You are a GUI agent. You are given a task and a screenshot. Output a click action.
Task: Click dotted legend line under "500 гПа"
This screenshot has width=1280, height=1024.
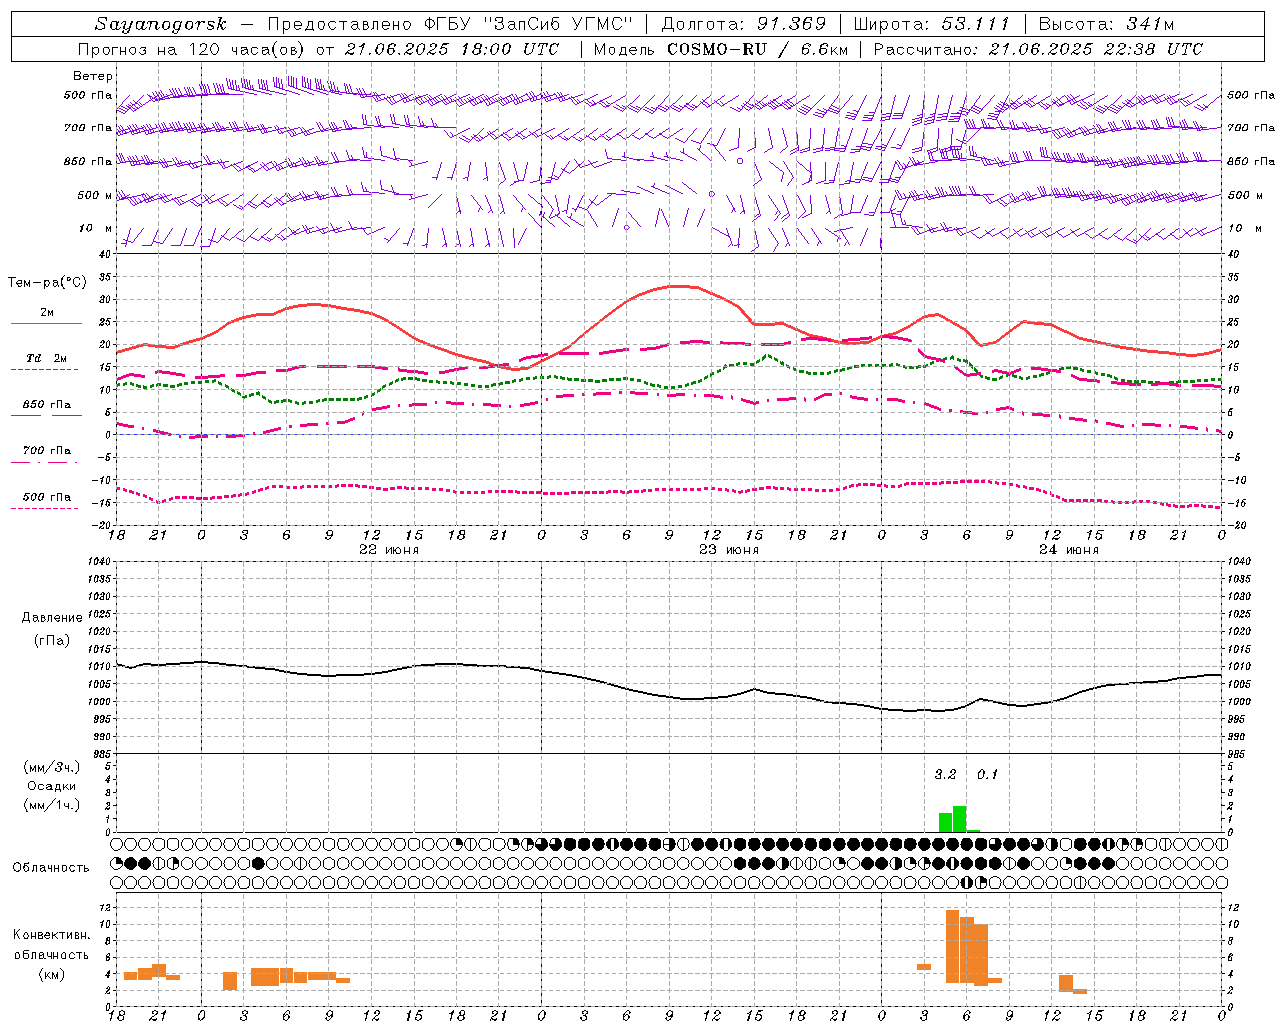(x=44, y=508)
